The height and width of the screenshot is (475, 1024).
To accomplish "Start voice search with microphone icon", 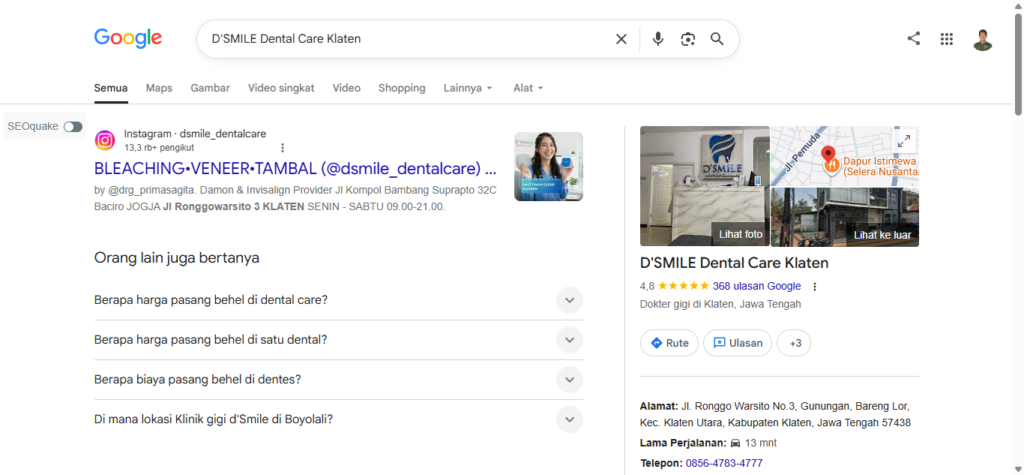I will tap(658, 39).
